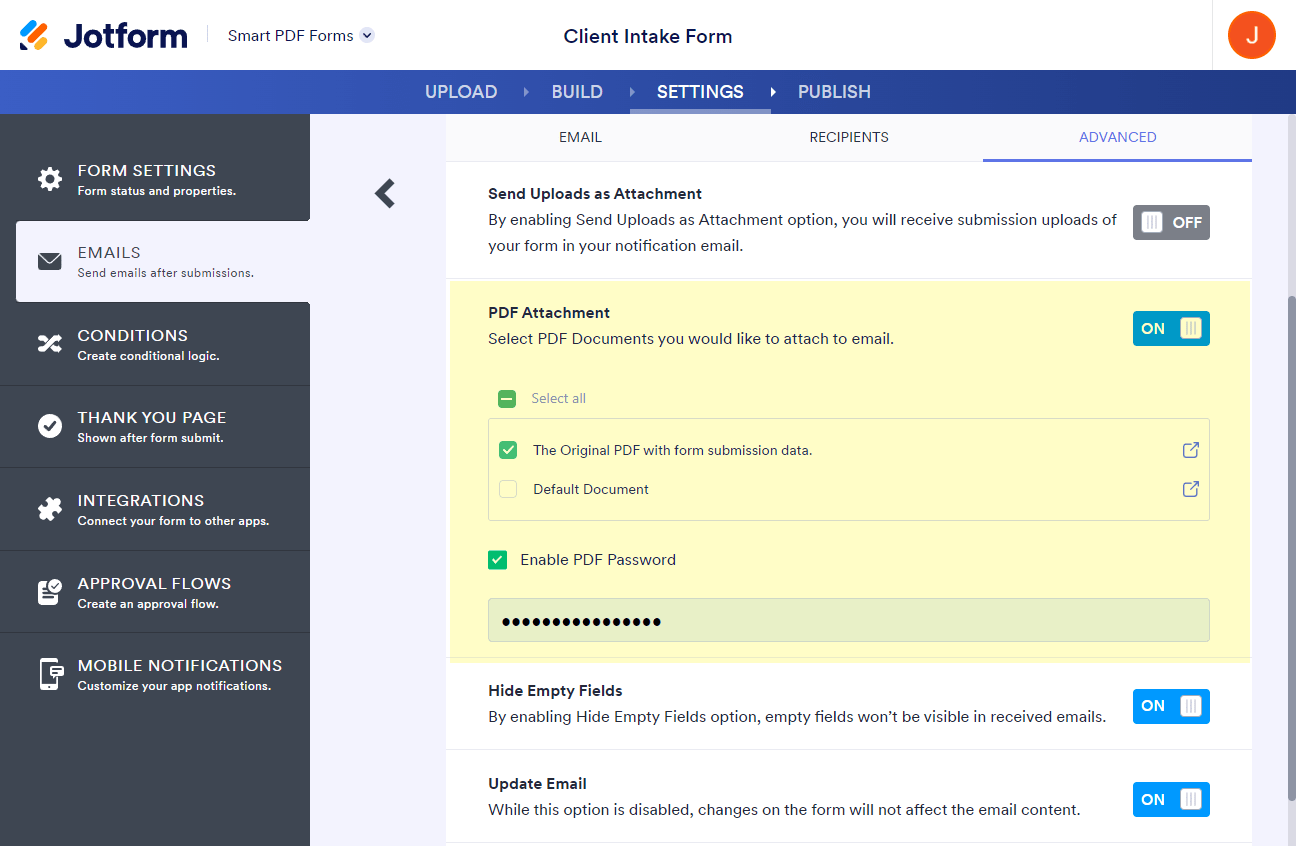Go back using the left chevron arrow
This screenshot has width=1296, height=846.
pos(385,193)
